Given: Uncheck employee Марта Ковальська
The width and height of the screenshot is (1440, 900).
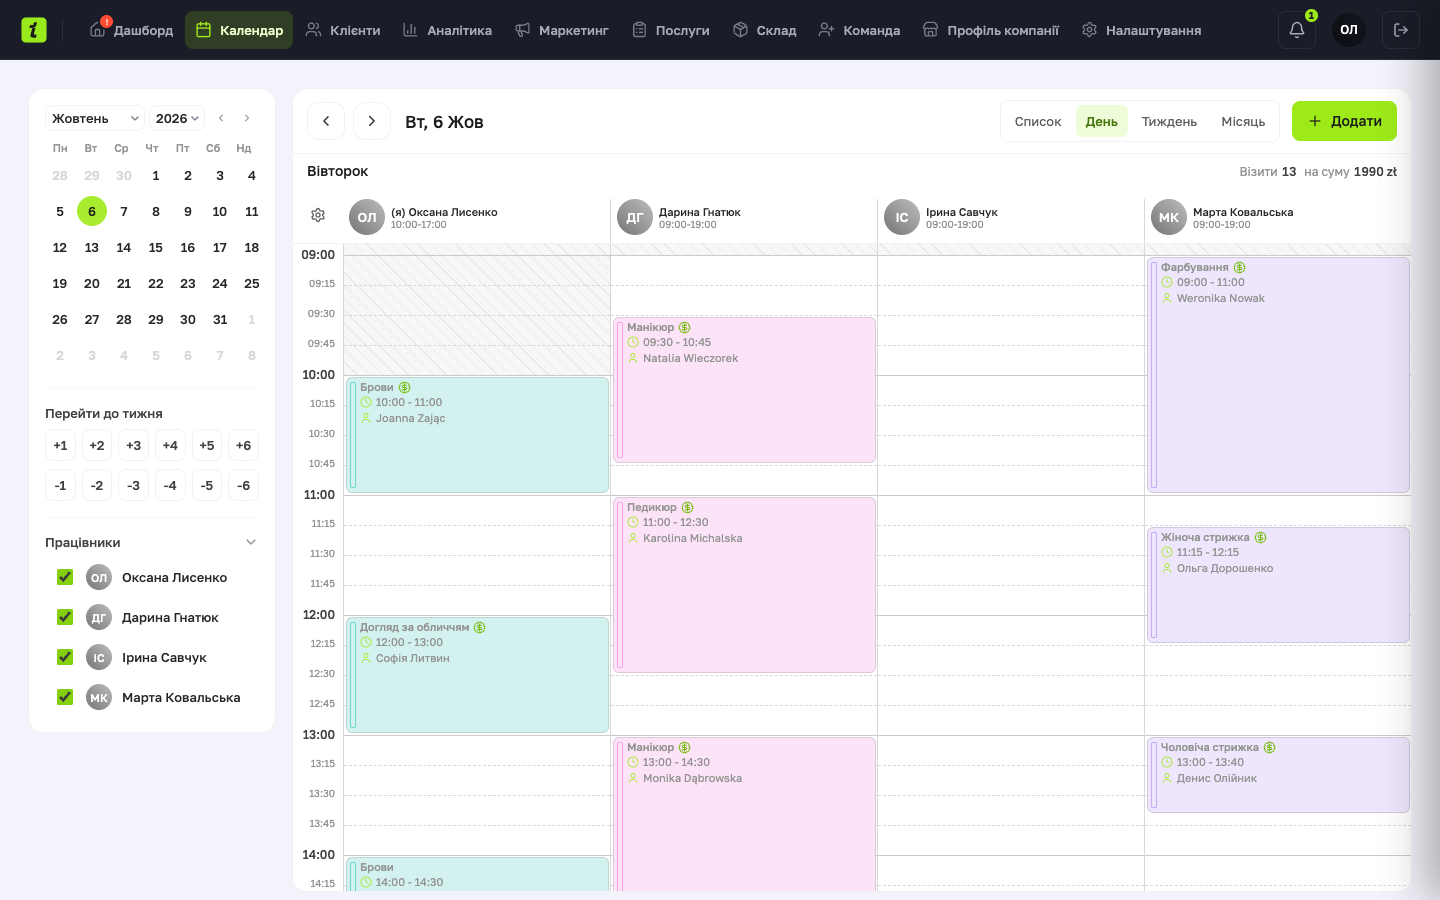Looking at the screenshot, I should tap(65, 697).
